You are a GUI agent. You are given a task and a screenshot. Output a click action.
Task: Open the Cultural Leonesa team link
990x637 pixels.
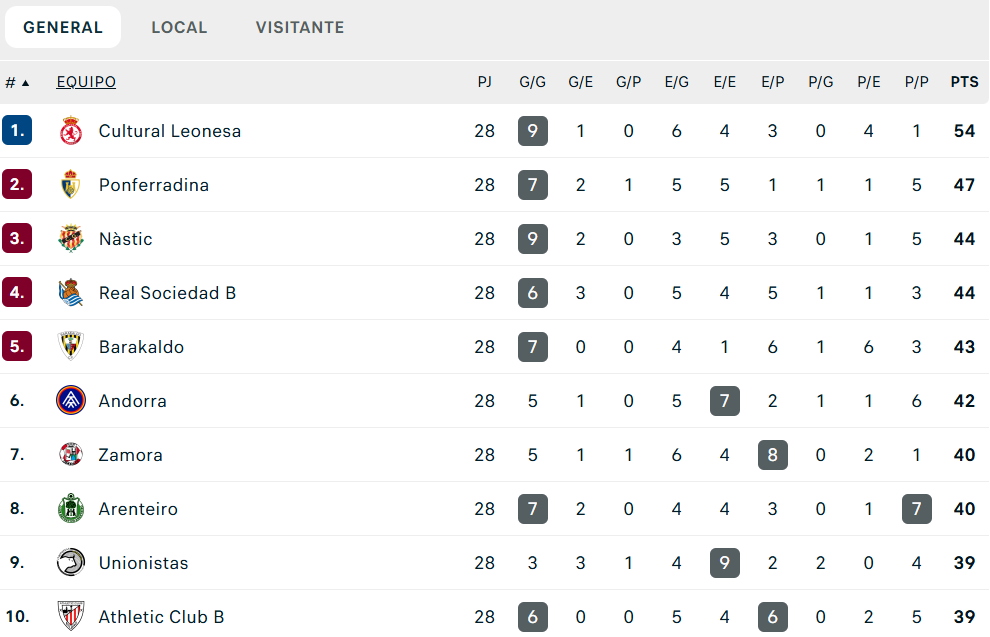coord(170,131)
